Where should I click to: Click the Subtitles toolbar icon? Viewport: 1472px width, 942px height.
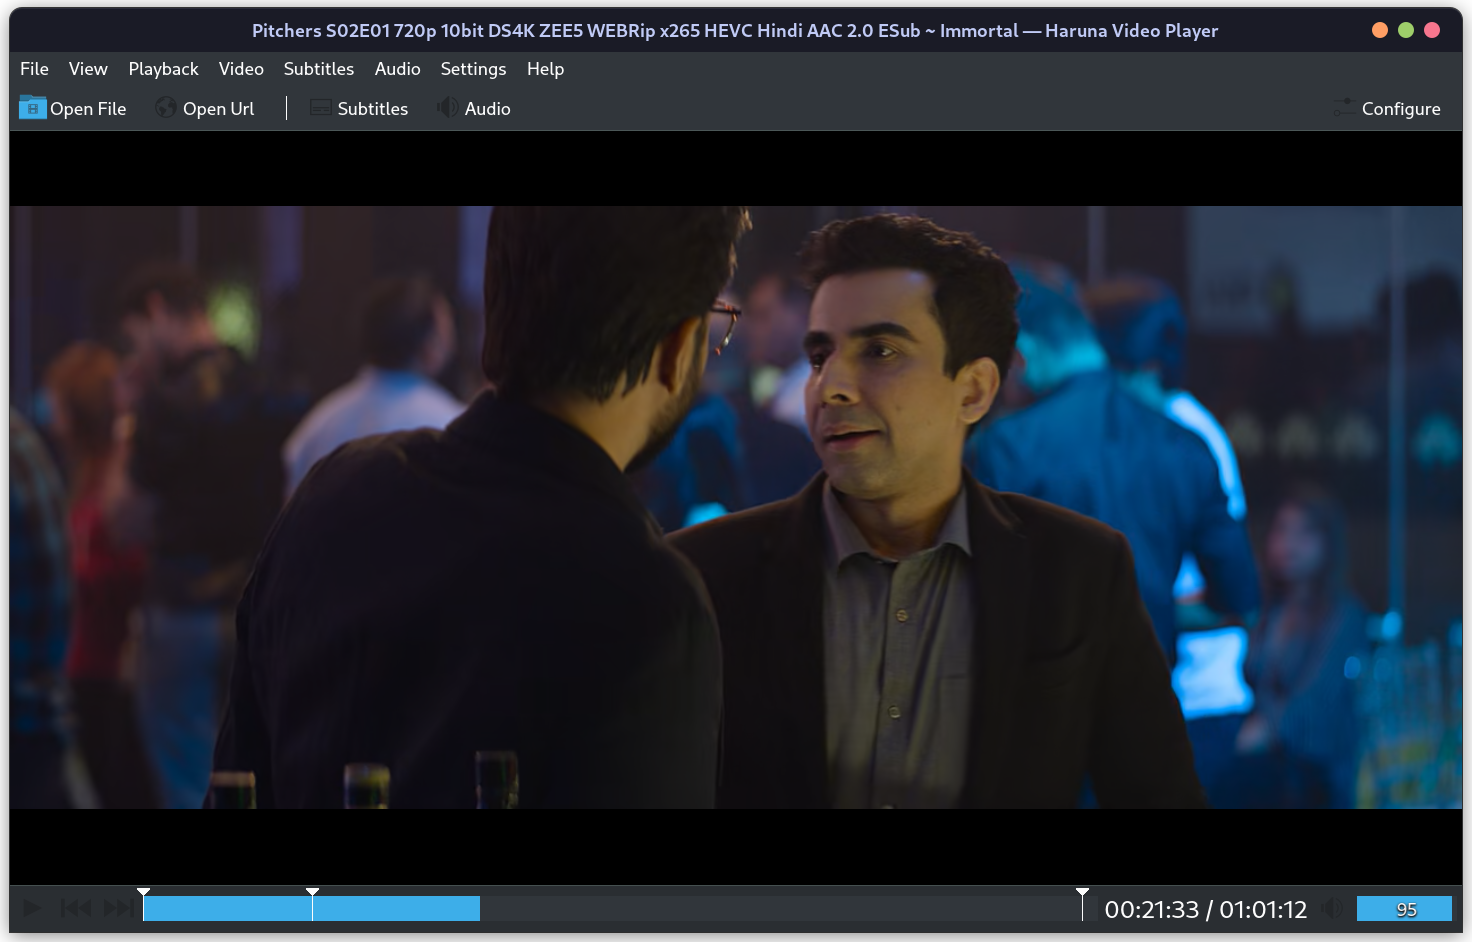pos(320,108)
